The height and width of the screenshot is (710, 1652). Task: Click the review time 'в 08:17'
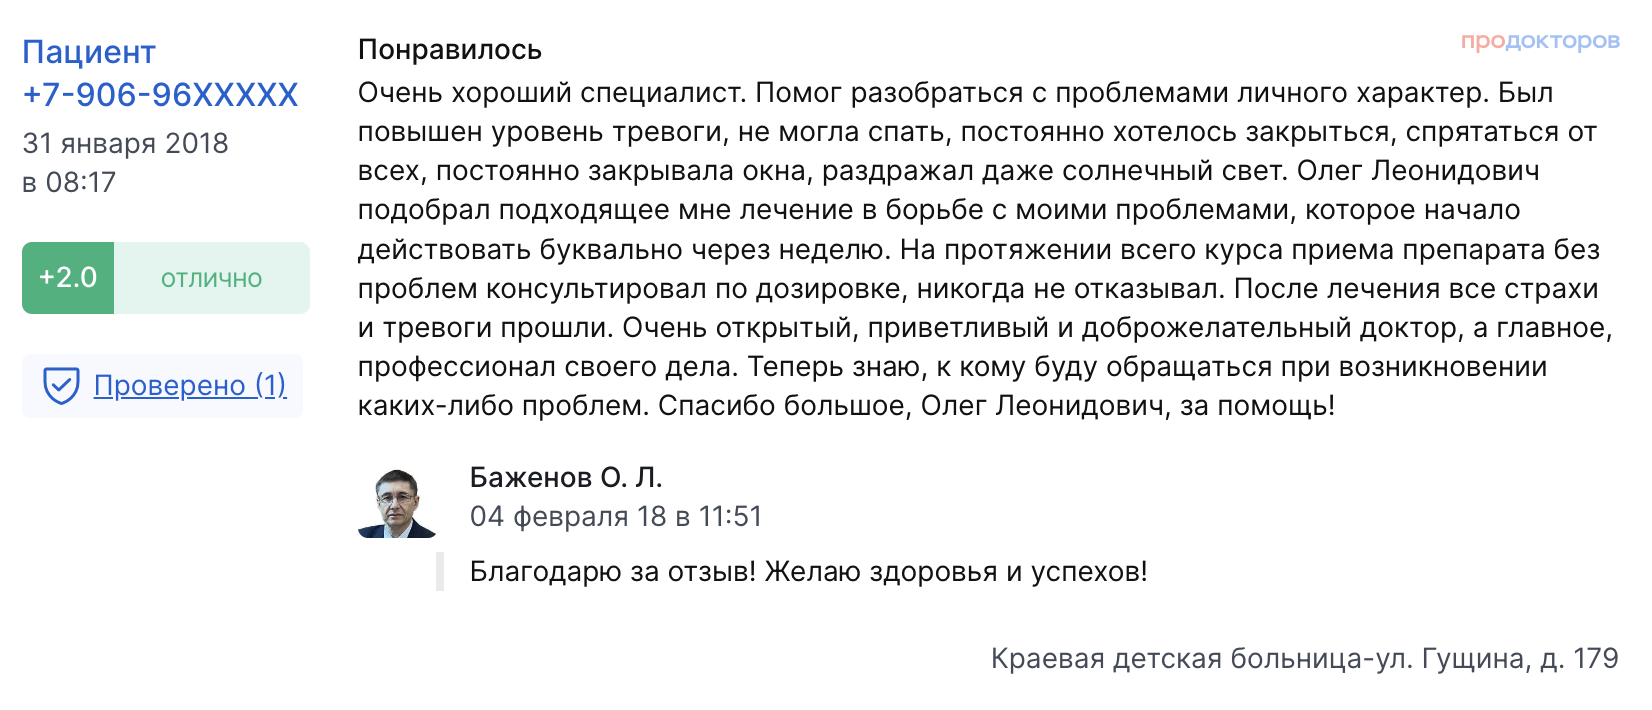pyautogui.click(x=69, y=182)
